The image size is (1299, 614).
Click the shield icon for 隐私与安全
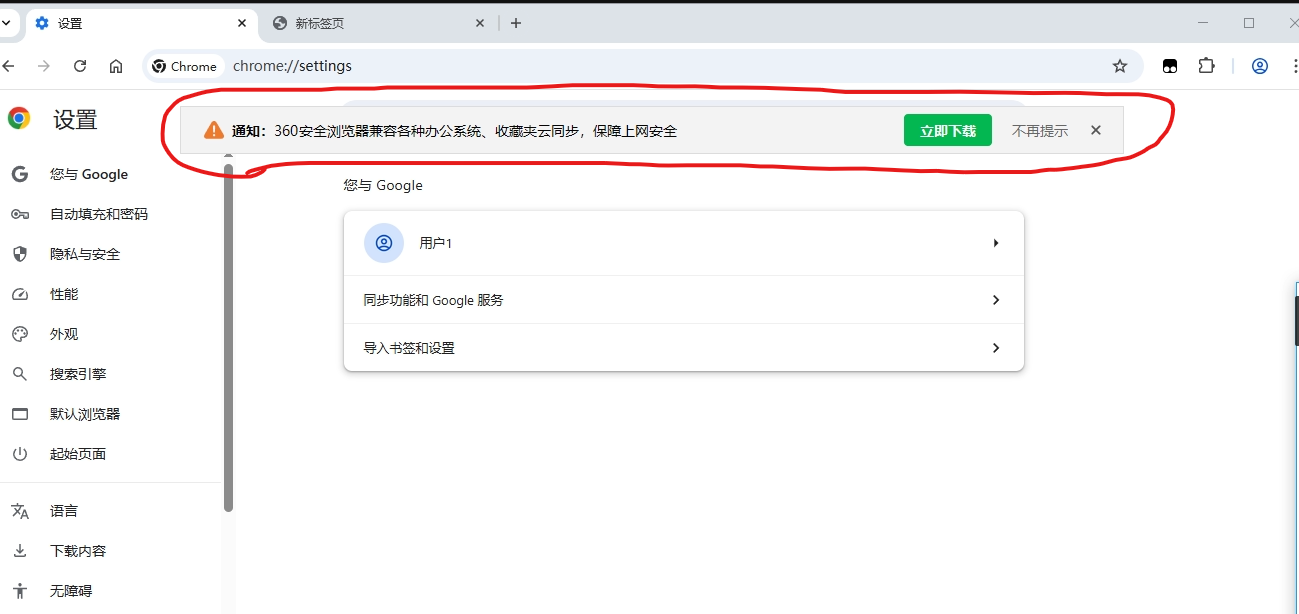(20, 254)
